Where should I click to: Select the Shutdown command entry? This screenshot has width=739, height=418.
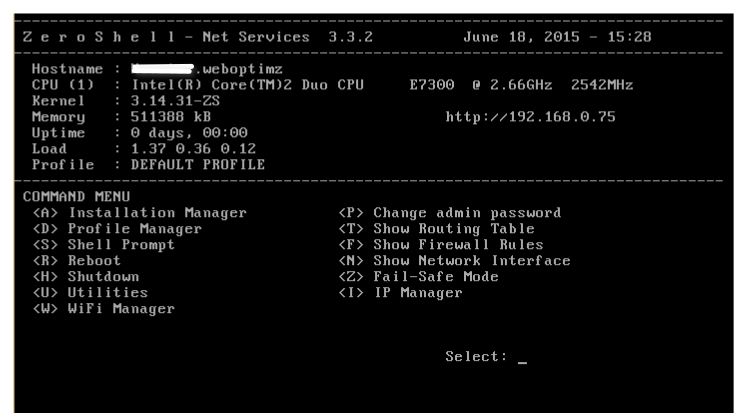click(x=86, y=277)
